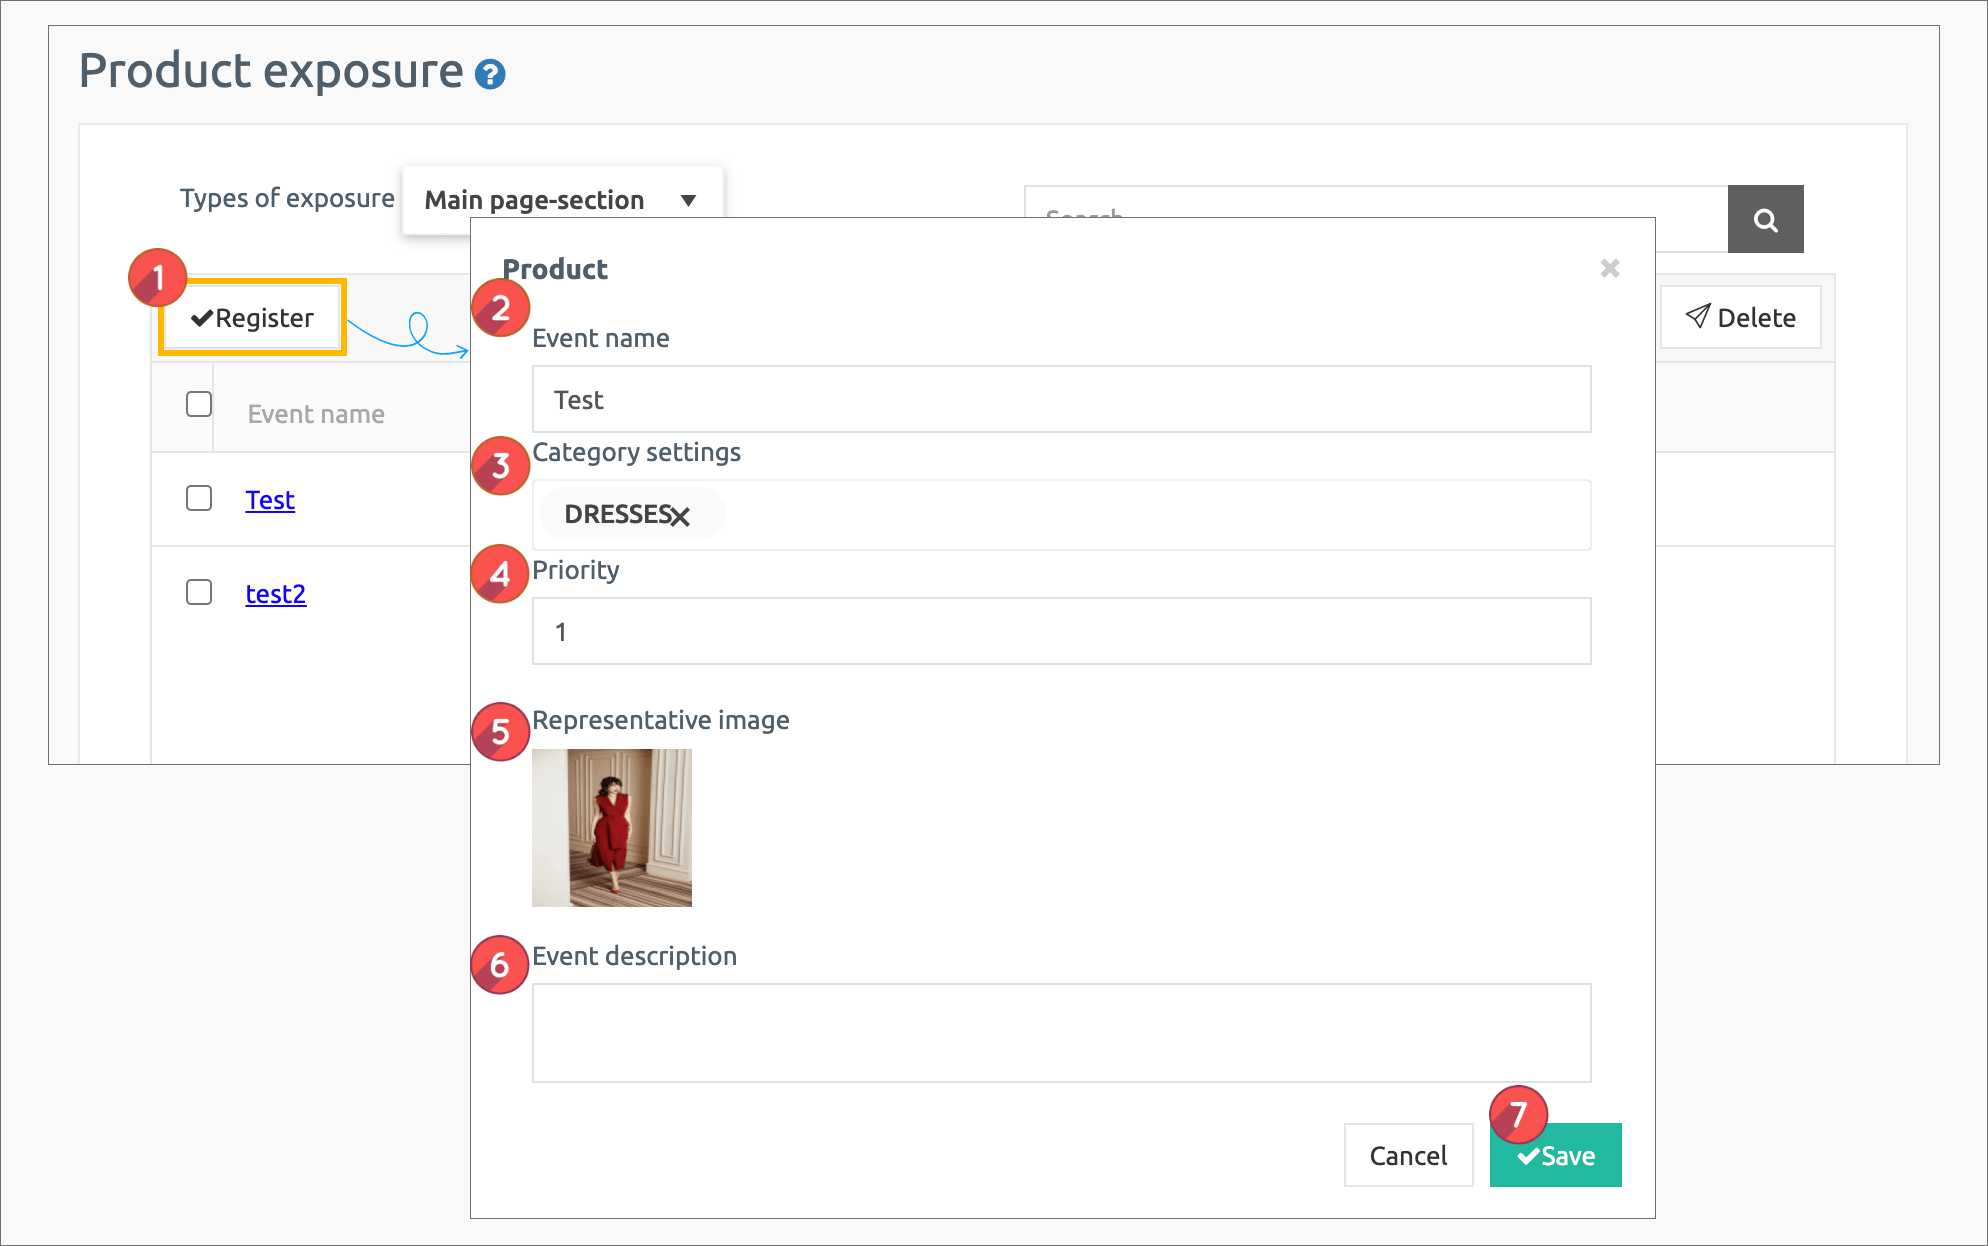Click the Delete paper plane button
This screenshot has width=1988, height=1246.
tap(1740, 317)
